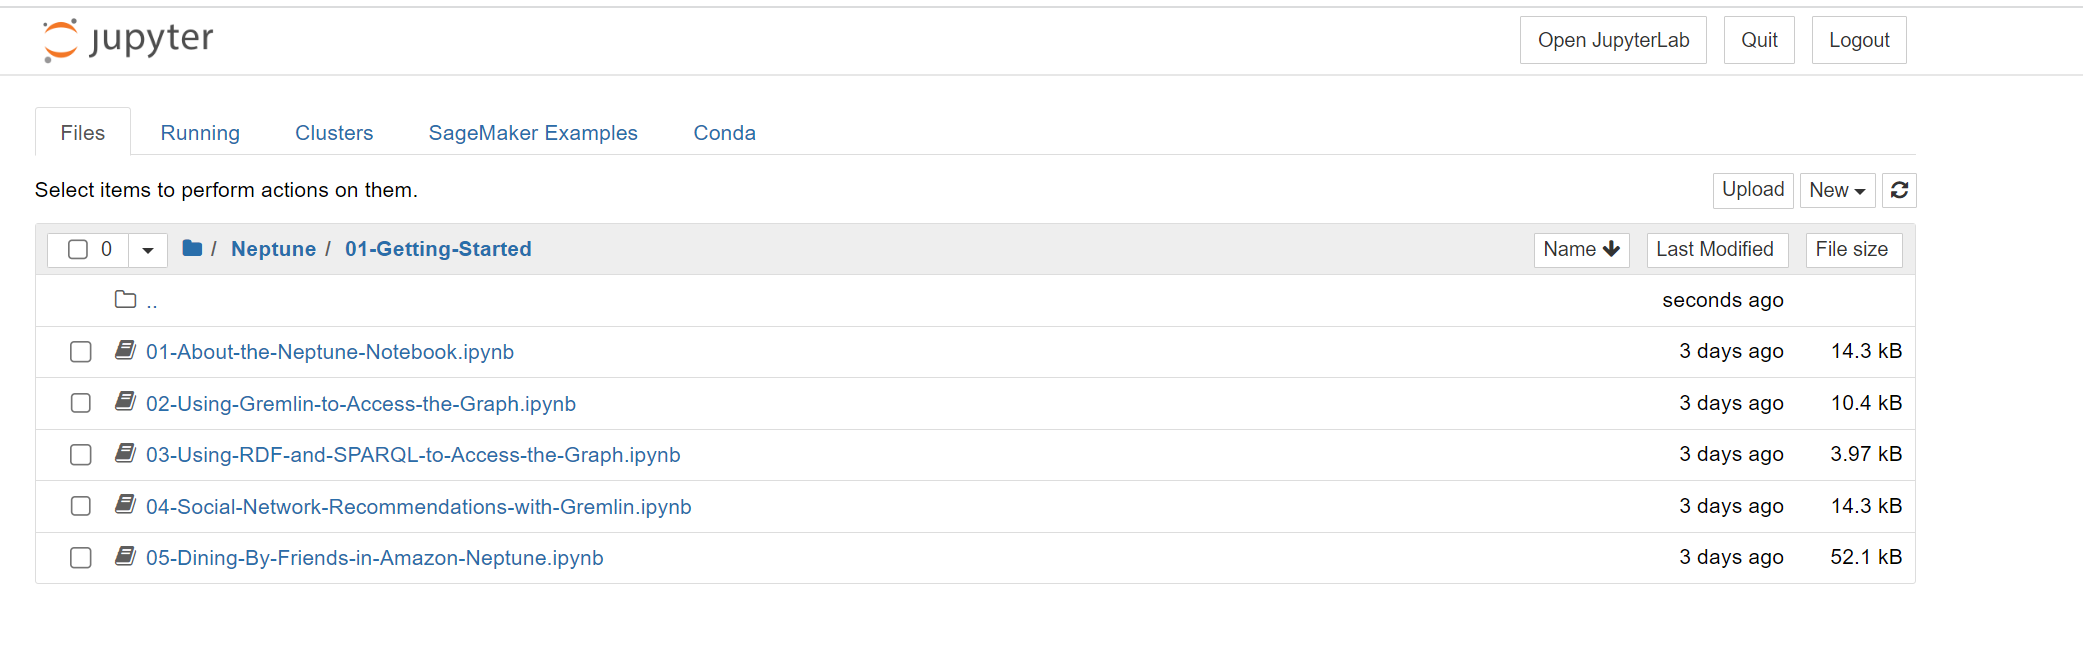Navigate to Neptune breadcrumb folder

273,249
